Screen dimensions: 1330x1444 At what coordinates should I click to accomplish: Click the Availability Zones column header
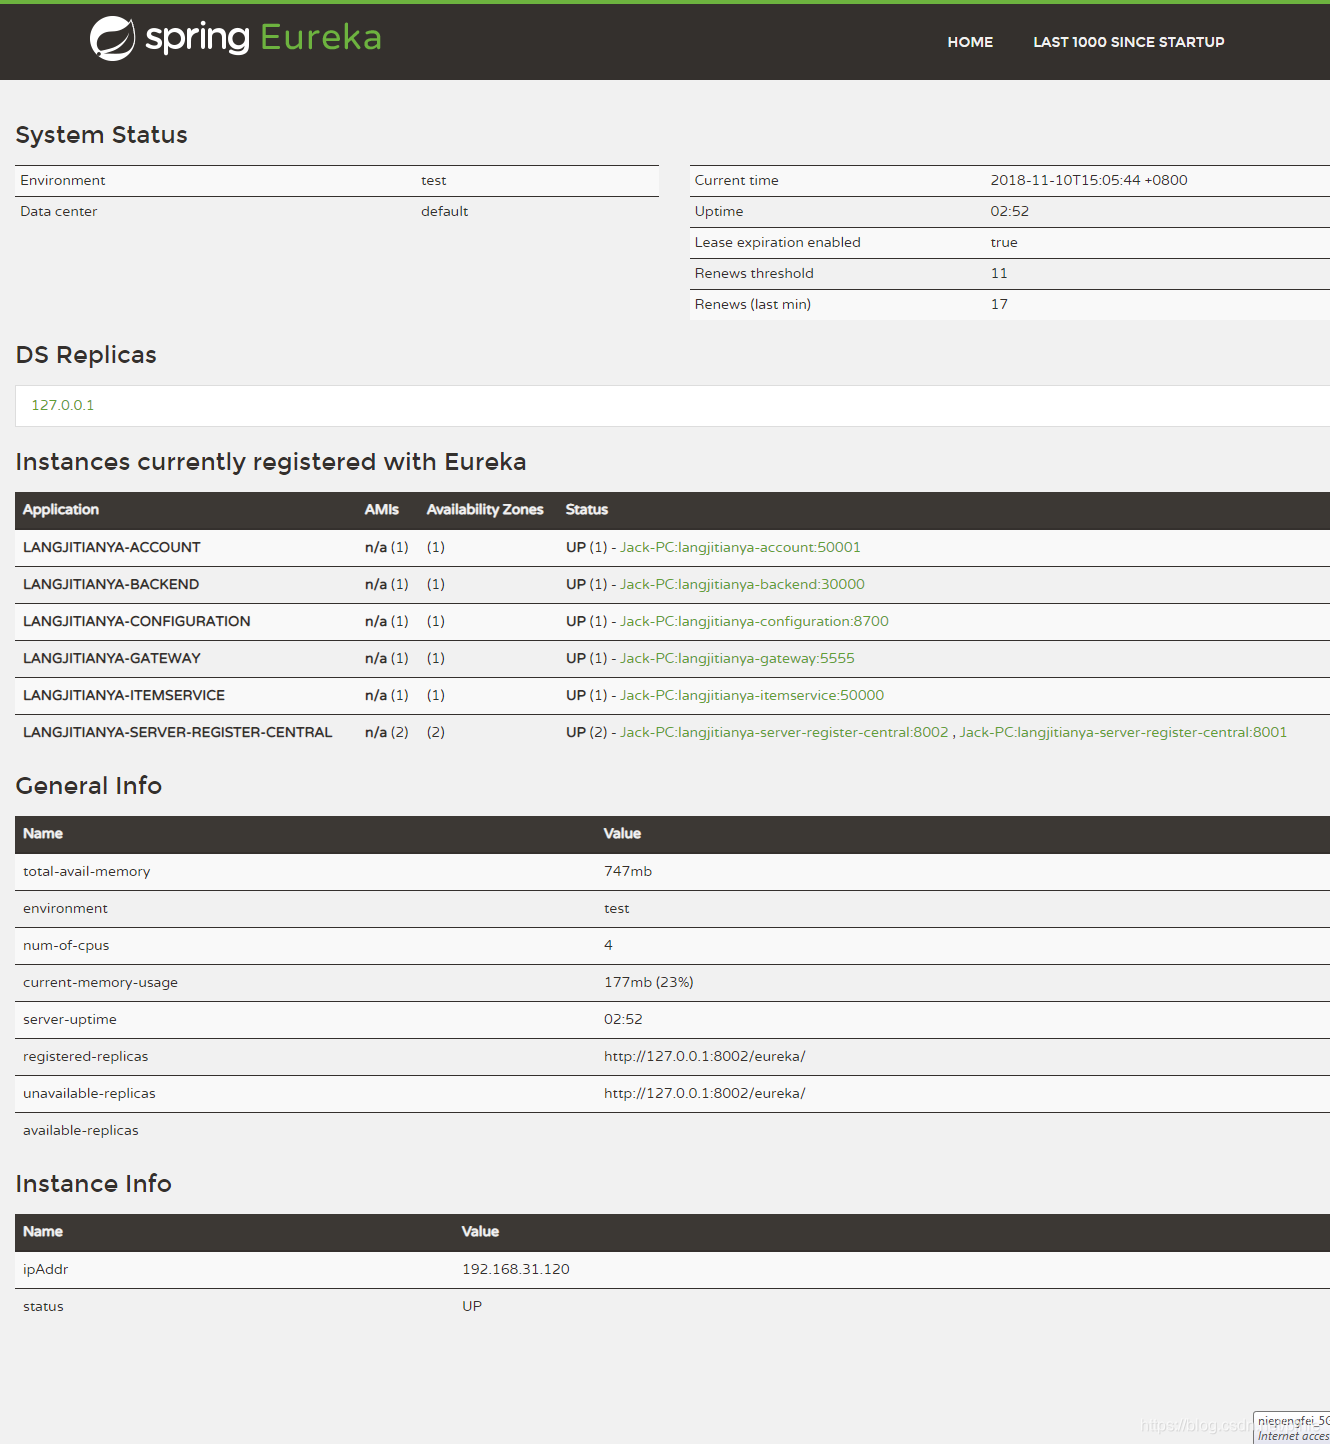coord(485,510)
